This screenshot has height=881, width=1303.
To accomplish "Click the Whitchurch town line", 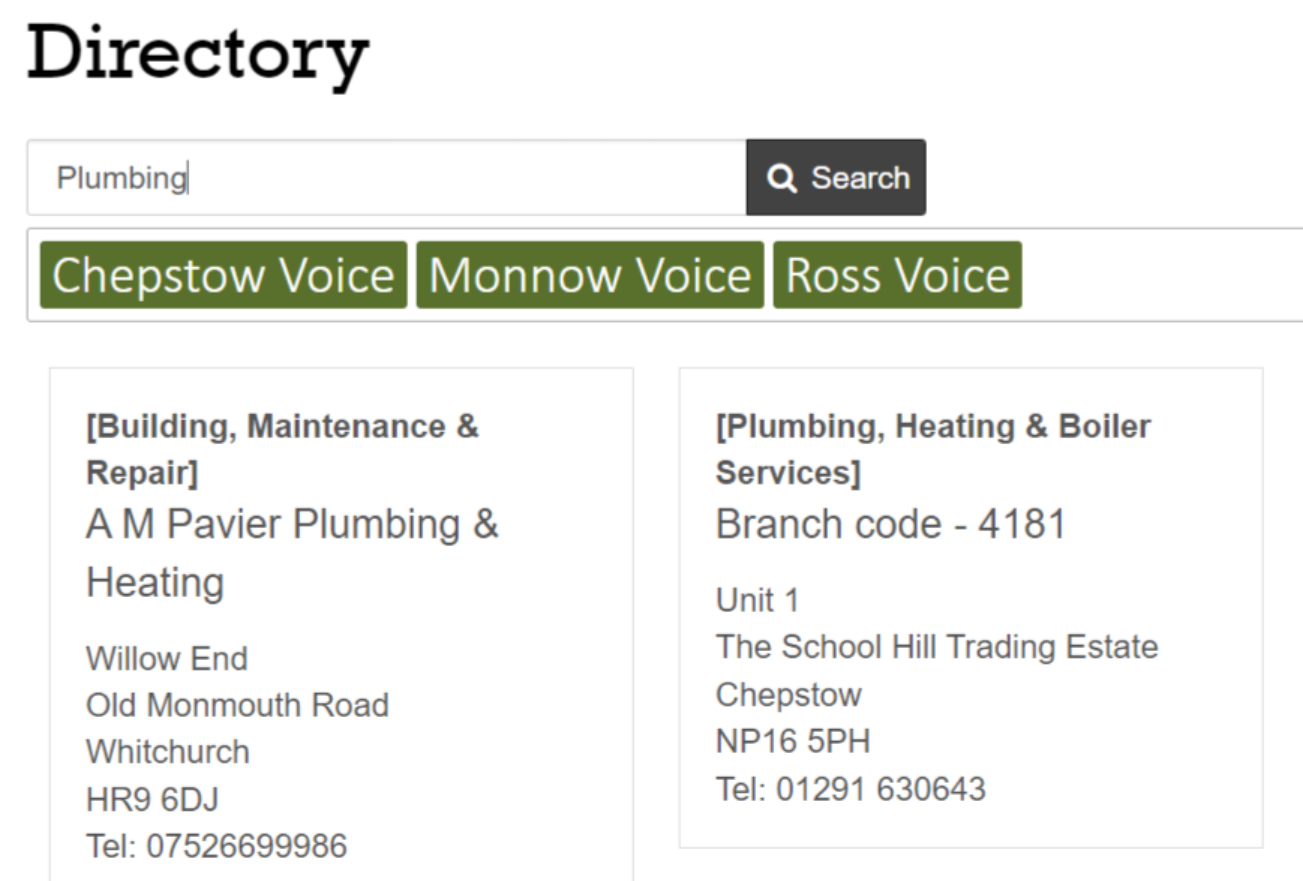I will [168, 753].
